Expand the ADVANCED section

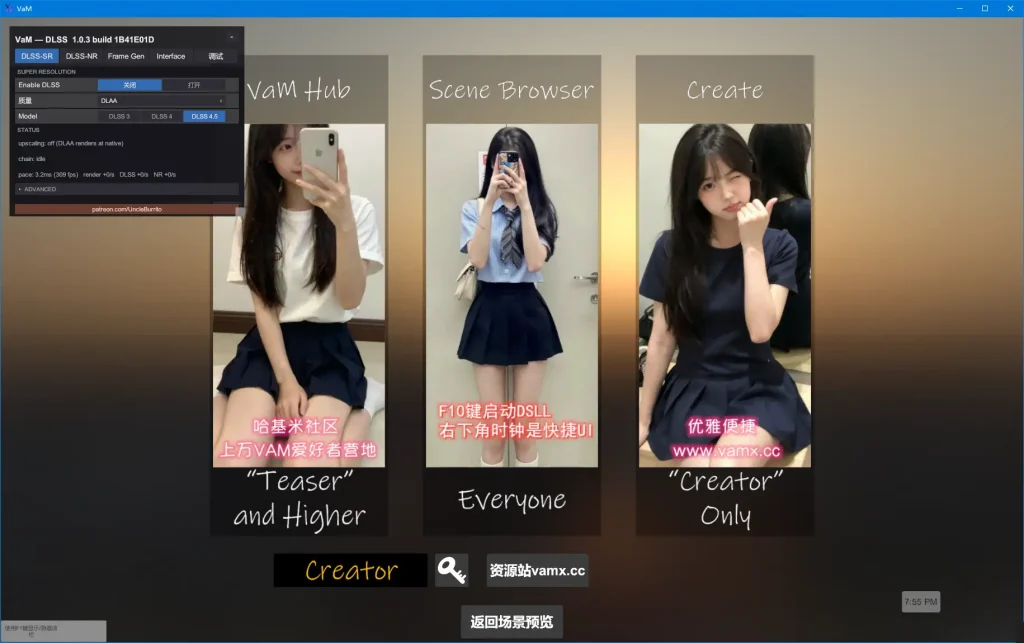pos(127,189)
